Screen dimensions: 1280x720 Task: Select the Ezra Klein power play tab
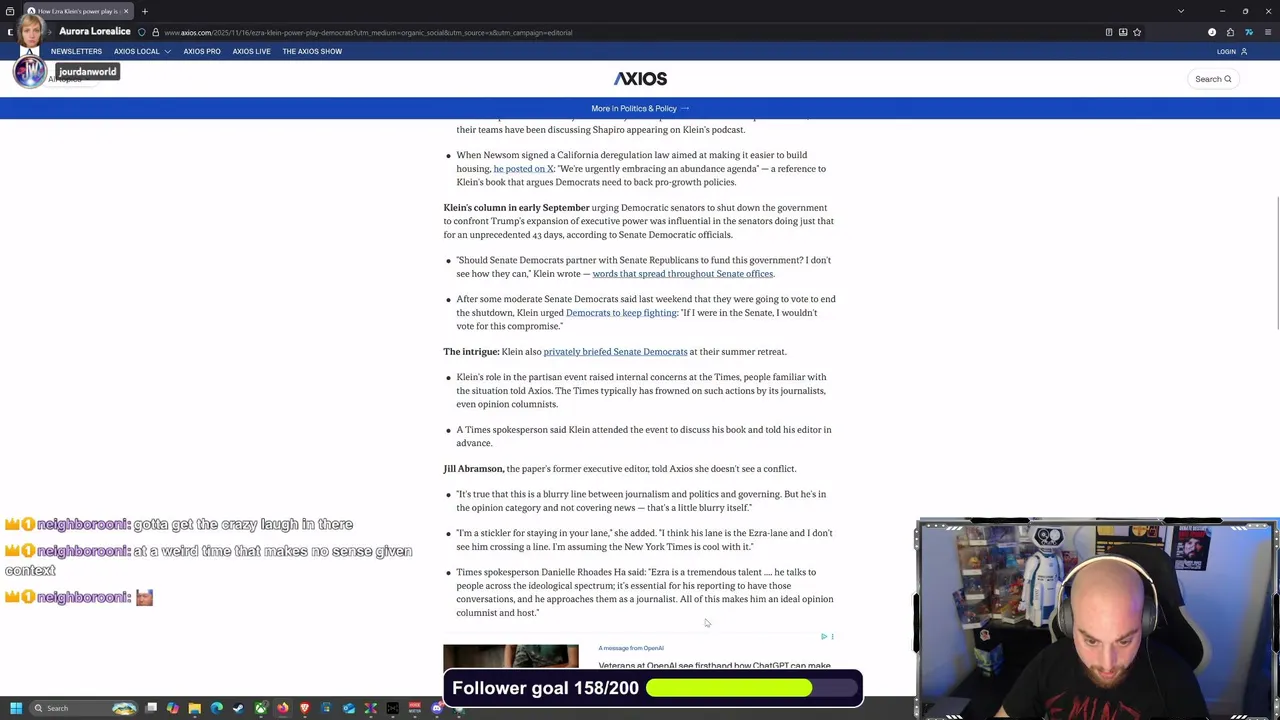[77, 11]
